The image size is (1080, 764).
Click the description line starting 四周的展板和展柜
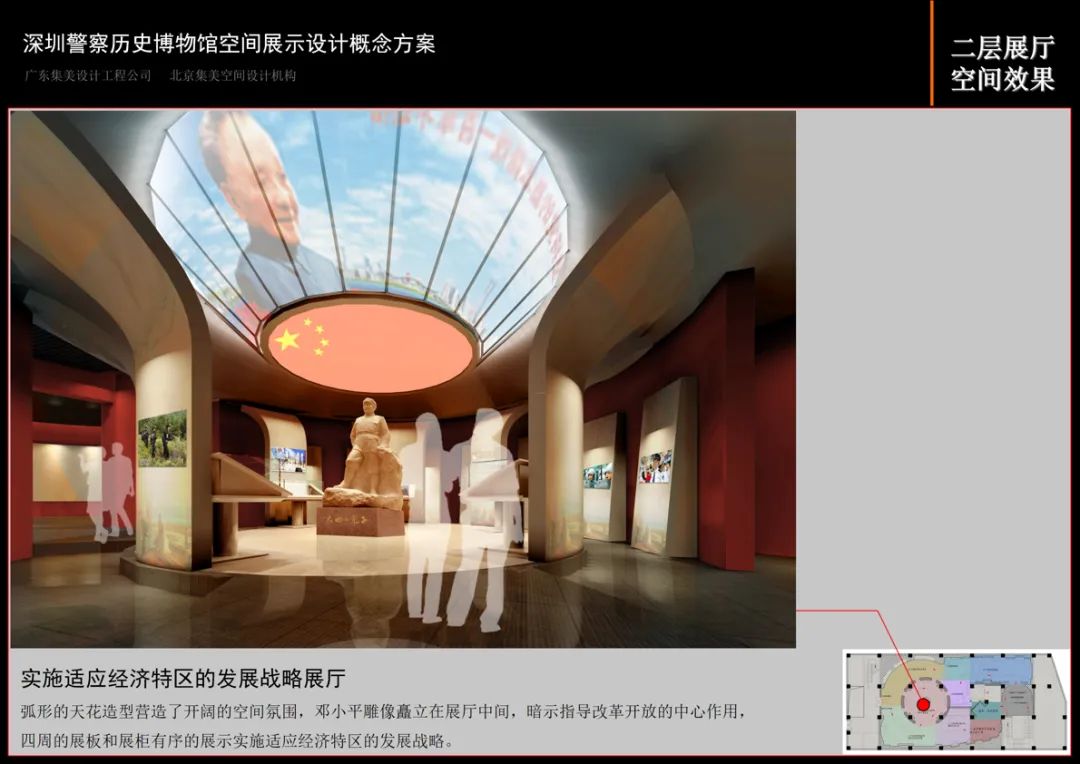pos(238,741)
